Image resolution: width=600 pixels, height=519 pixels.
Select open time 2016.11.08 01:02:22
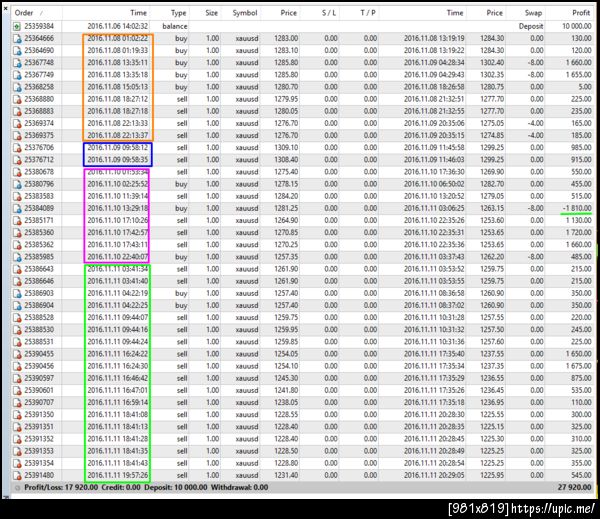(x=117, y=39)
